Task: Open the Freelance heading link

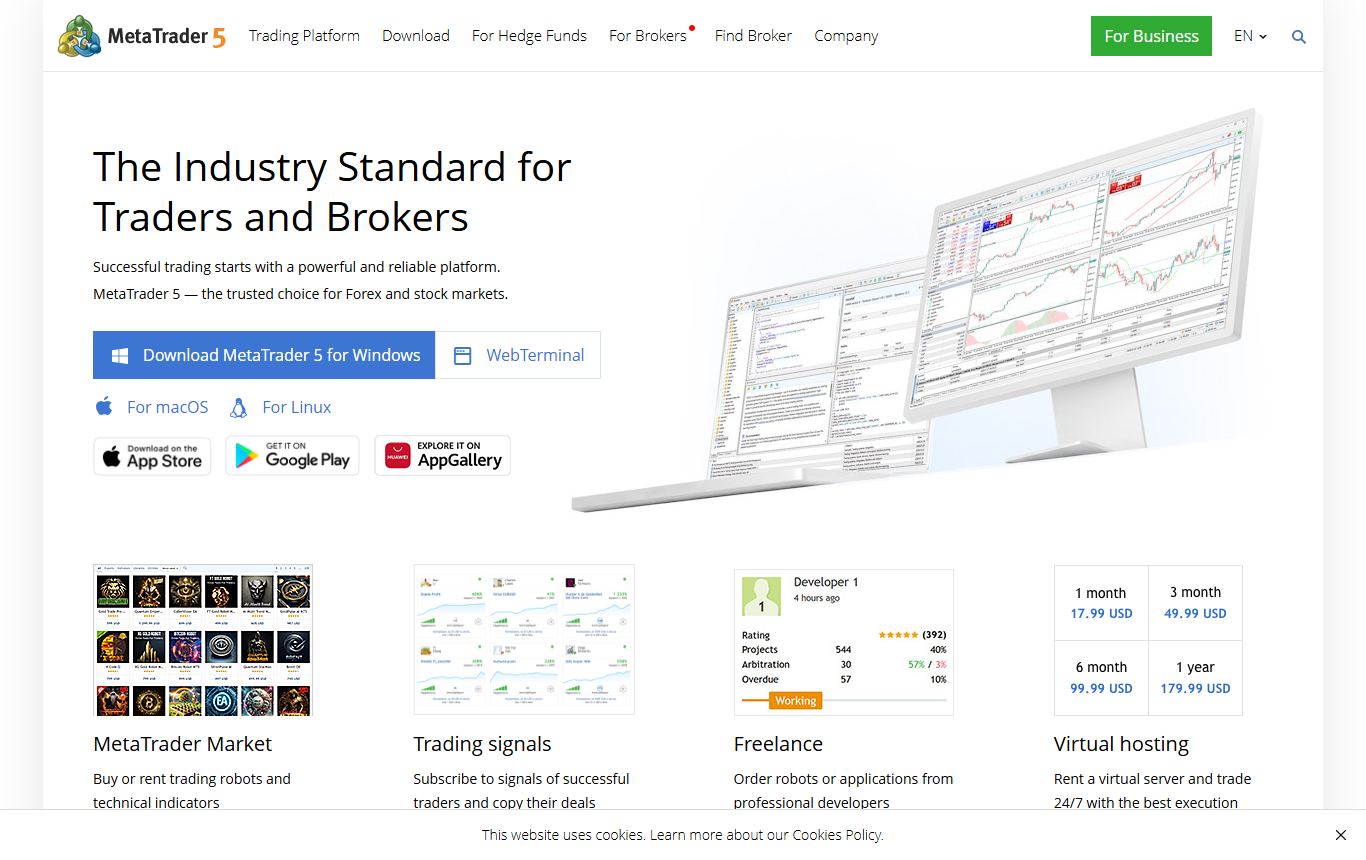Action: click(778, 744)
